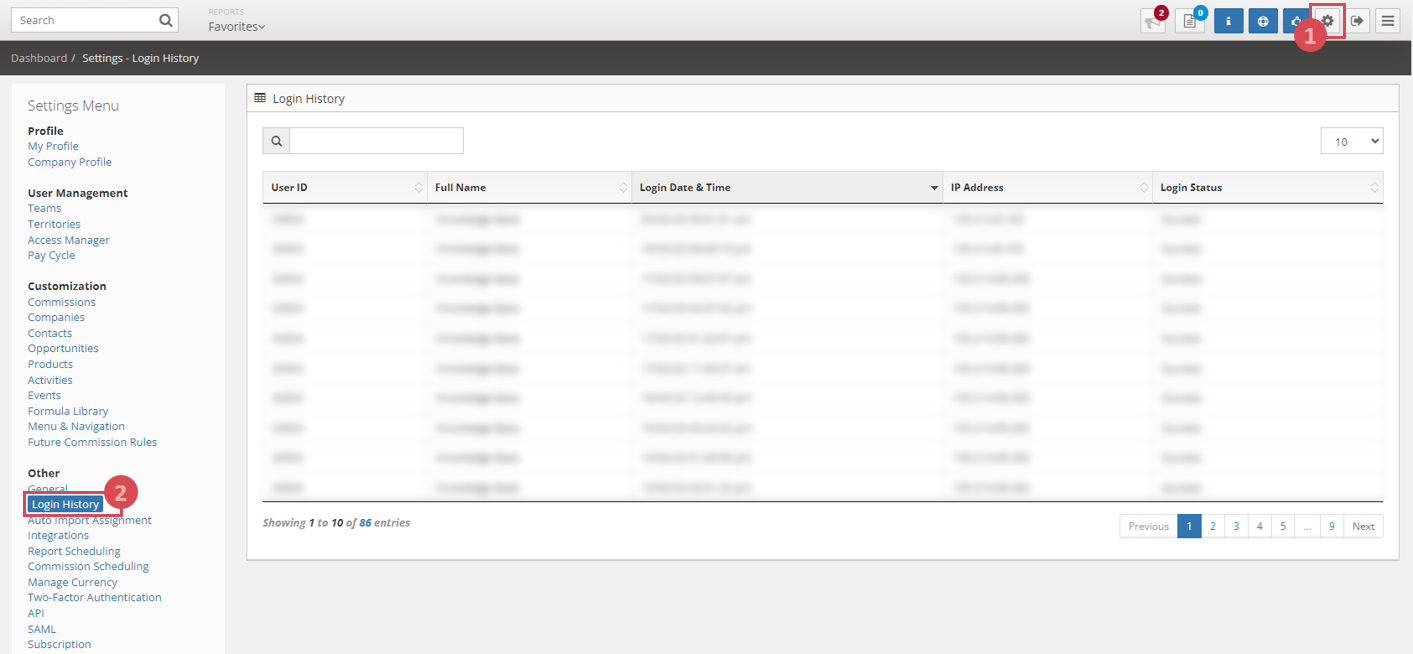Click the blue lifebuoy support icon
1413x654 pixels.
1263,21
